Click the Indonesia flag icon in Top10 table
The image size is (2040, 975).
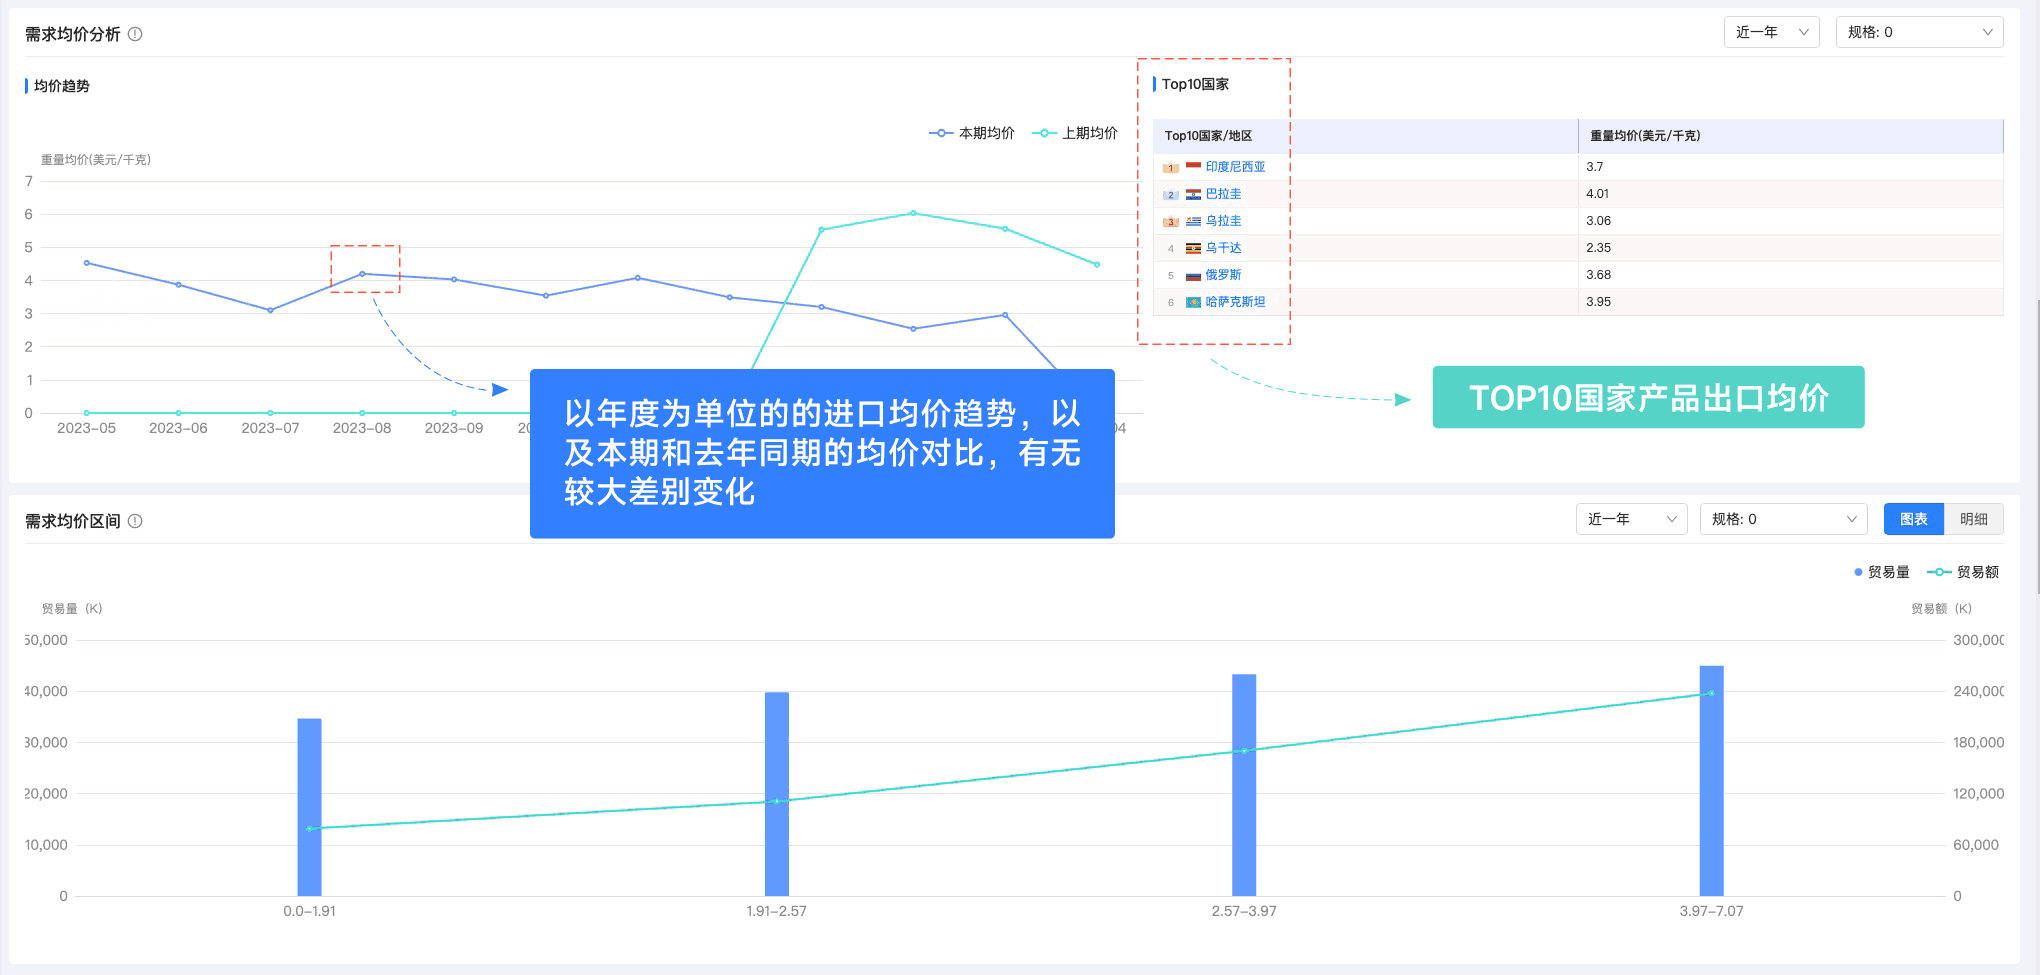pos(1193,167)
